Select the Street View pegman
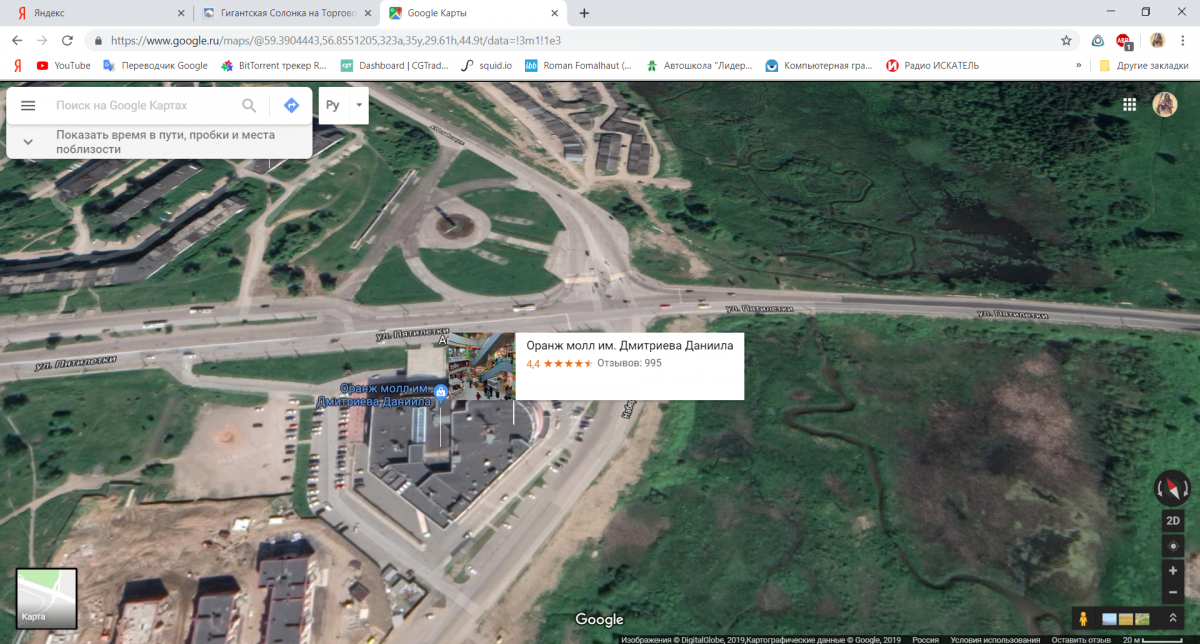1200x644 pixels. (1083, 619)
